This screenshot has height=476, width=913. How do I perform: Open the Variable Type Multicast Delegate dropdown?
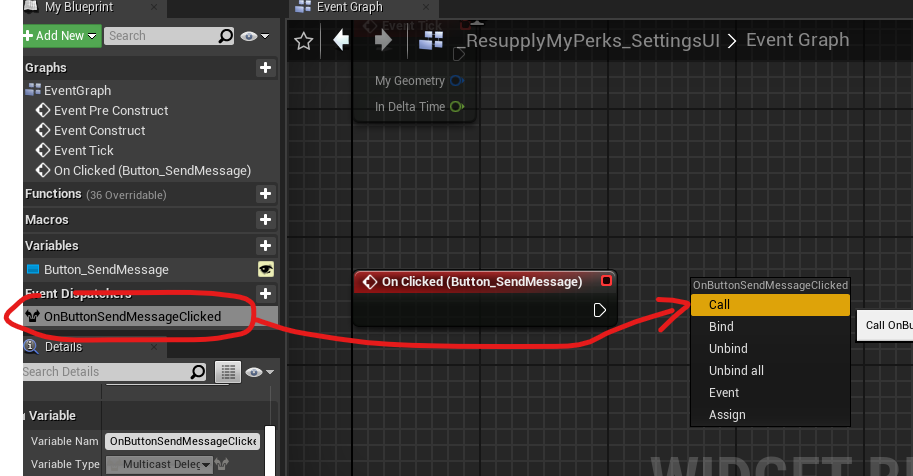[159, 464]
